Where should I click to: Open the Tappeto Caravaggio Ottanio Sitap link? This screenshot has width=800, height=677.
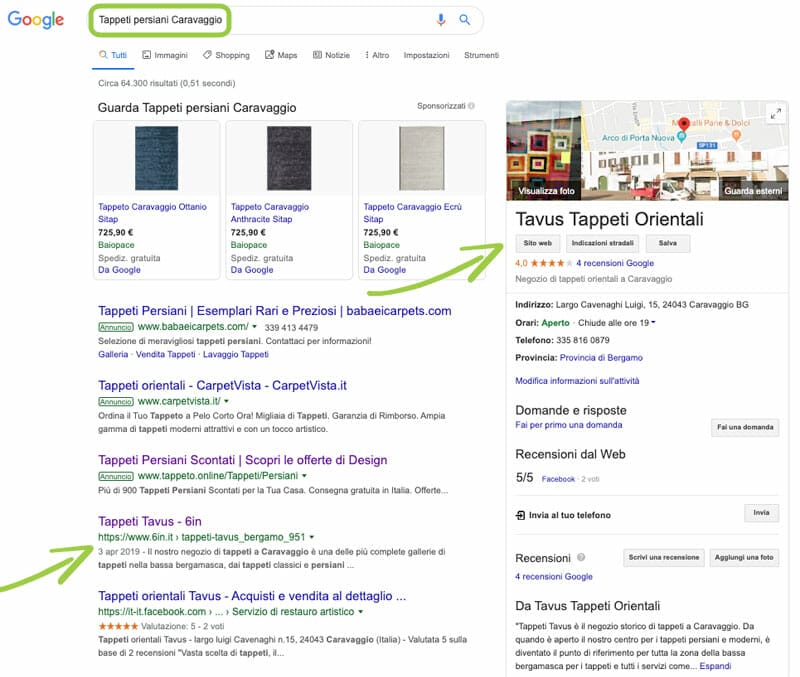[152, 213]
